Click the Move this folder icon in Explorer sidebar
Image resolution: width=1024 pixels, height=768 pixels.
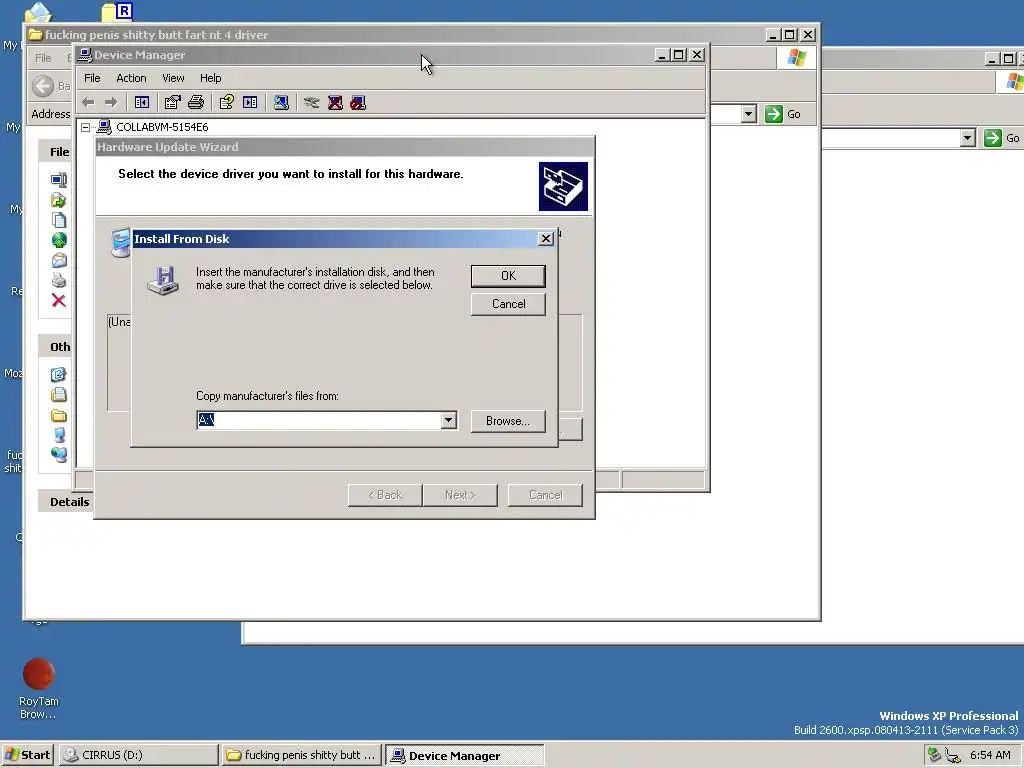[59, 200]
